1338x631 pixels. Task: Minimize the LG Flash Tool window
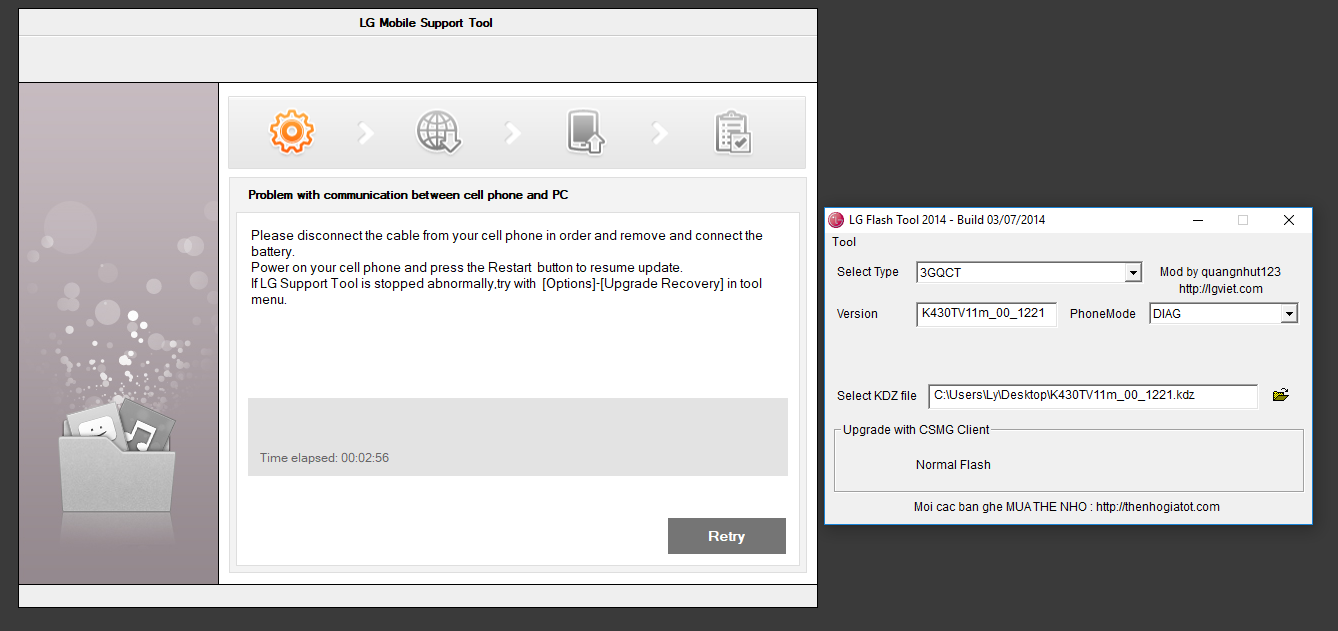(x=1197, y=220)
